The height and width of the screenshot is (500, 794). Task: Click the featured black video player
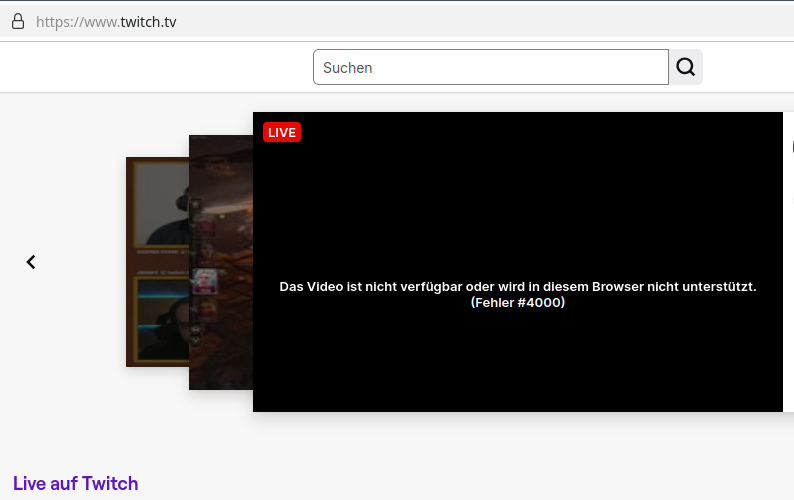517,200
